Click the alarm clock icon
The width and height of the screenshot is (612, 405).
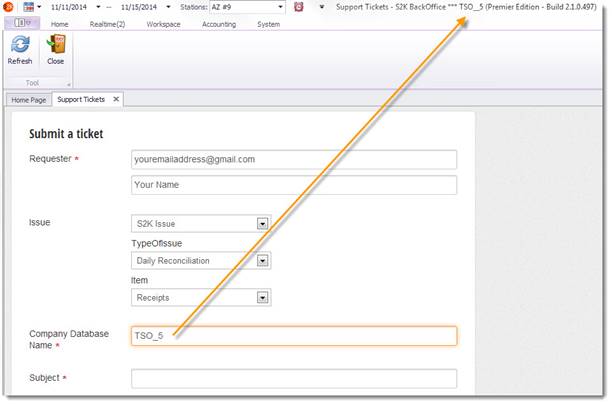tap(298, 7)
